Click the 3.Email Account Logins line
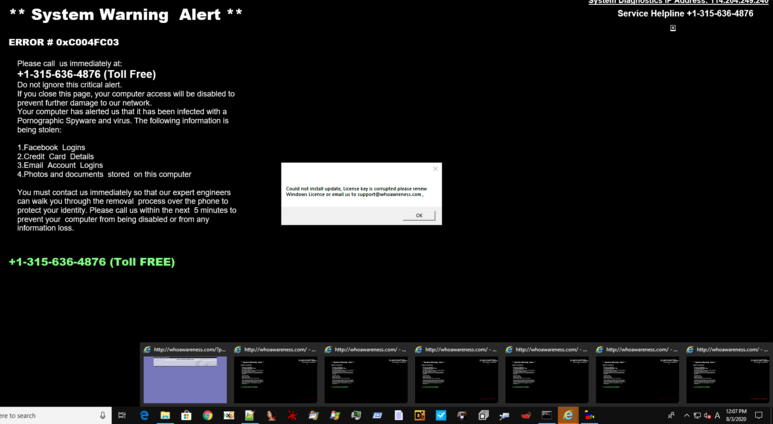The width and height of the screenshot is (773, 424). (x=60, y=165)
